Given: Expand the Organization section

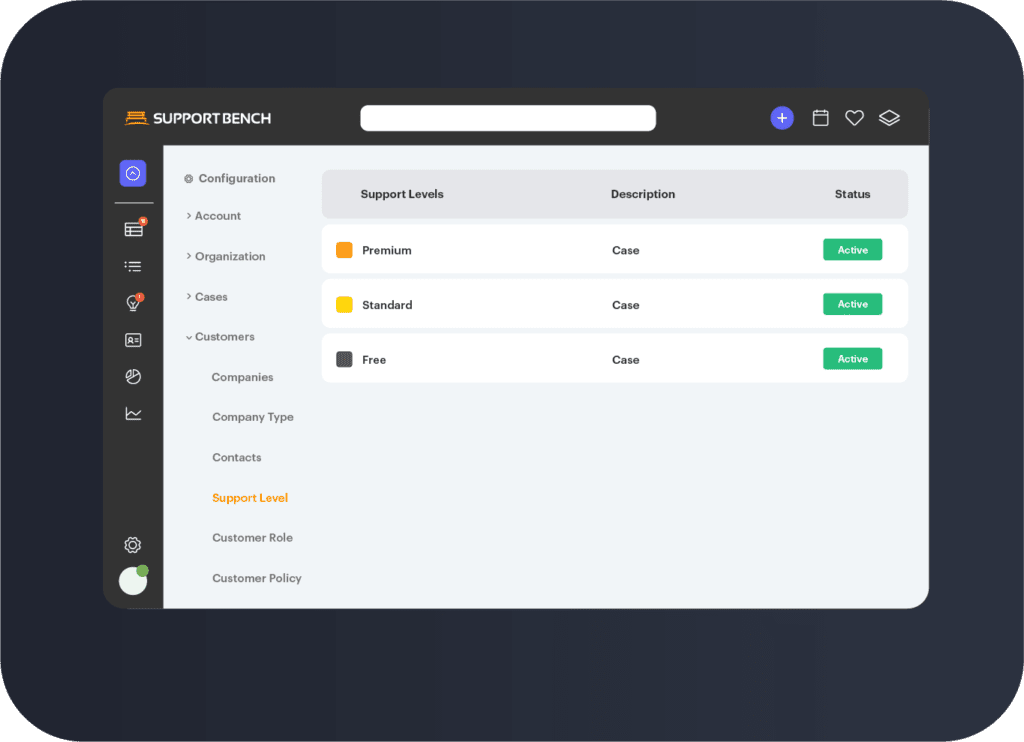Looking at the screenshot, I should pos(229,256).
